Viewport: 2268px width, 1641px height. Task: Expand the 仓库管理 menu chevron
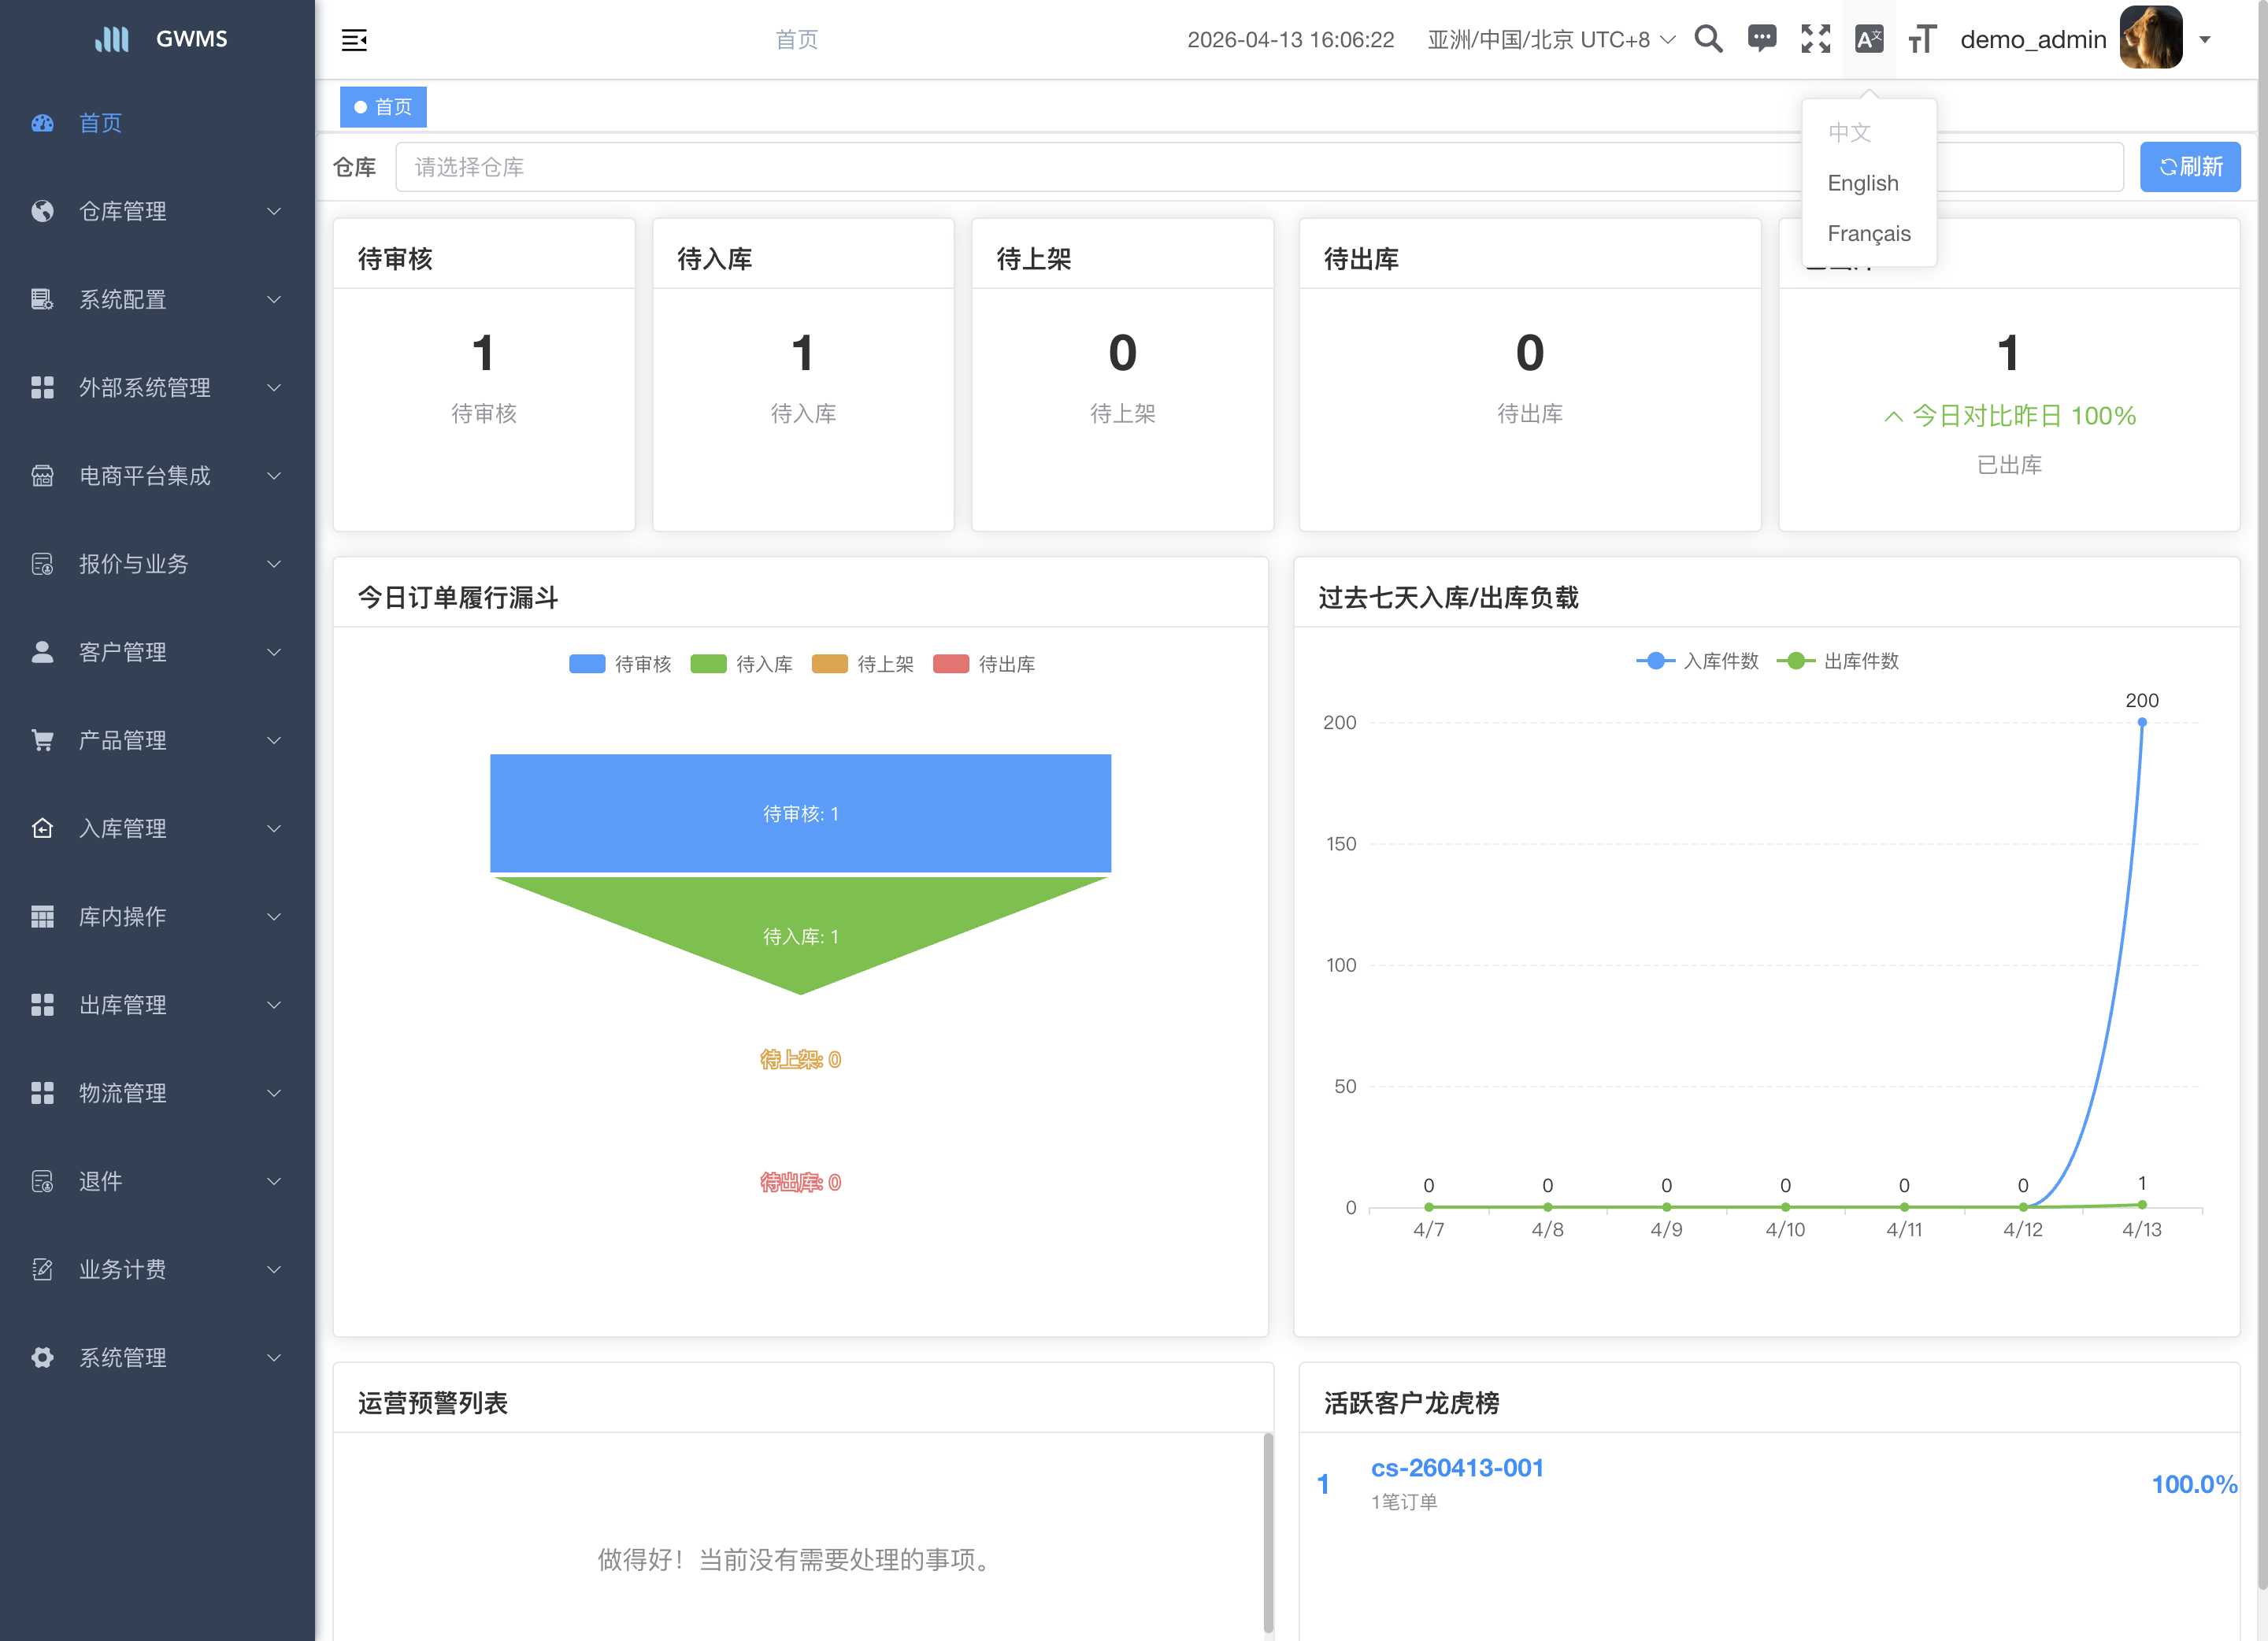point(274,211)
